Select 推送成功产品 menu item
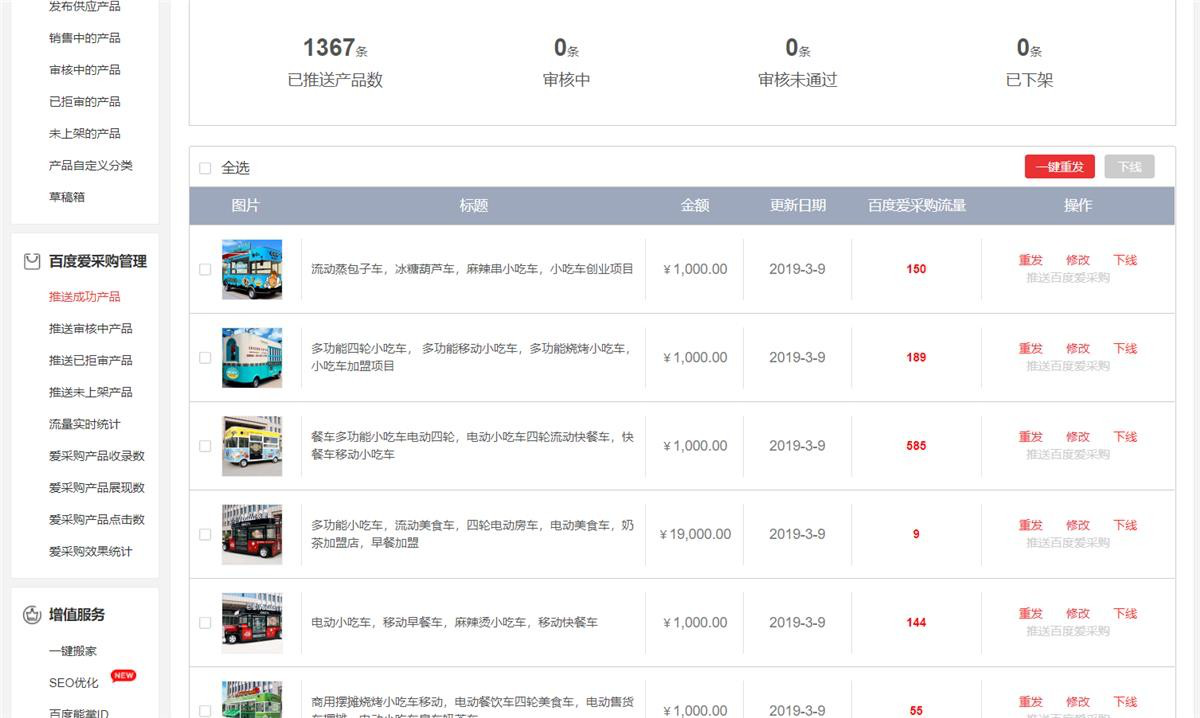 (85, 297)
